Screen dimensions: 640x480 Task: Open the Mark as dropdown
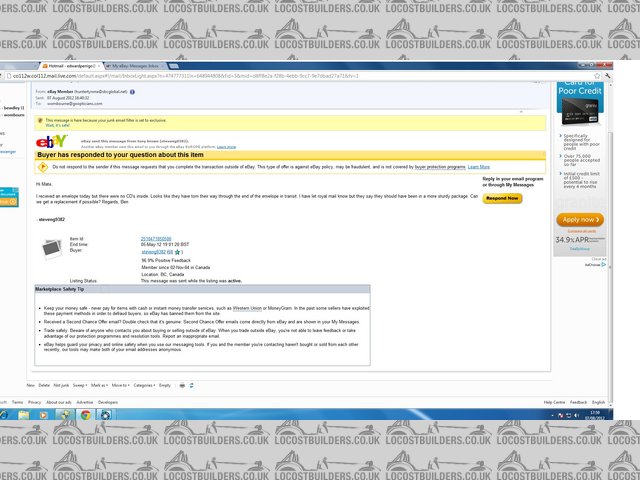pyautogui.click(x=98, y=384)
